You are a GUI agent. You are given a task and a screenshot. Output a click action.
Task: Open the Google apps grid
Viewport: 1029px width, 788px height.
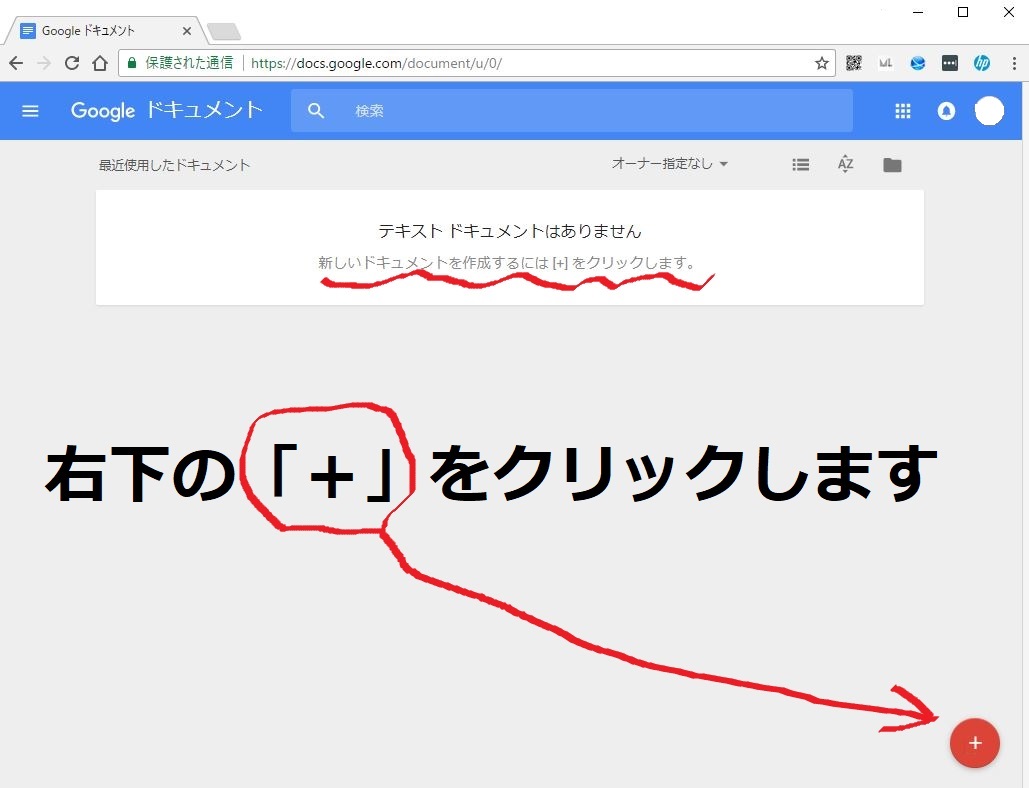tap(903, 111)
